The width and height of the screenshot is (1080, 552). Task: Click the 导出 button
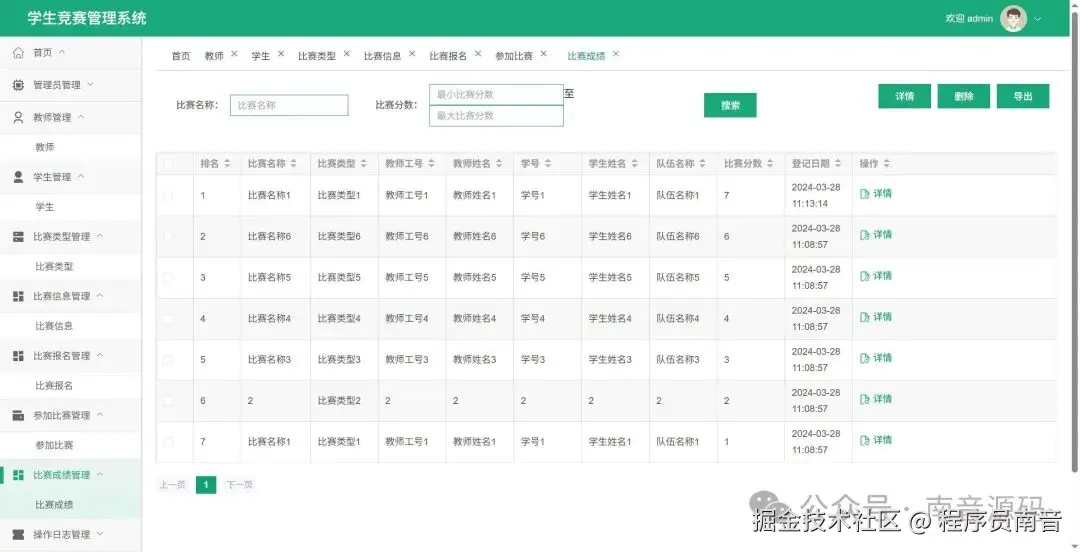[x=1023, y=96]
